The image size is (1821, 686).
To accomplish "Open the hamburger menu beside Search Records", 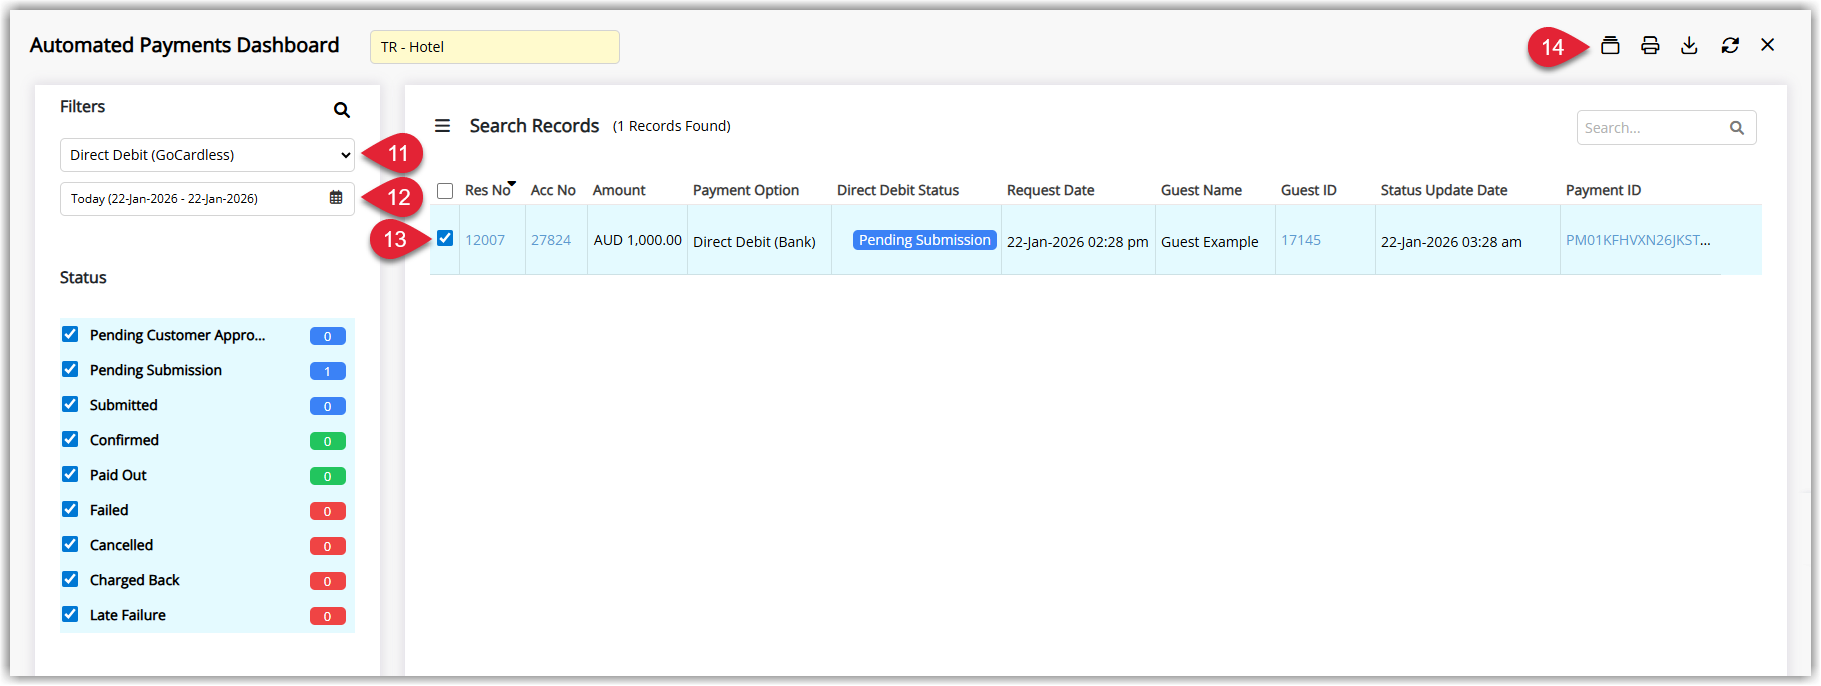I will coord(442,126).
